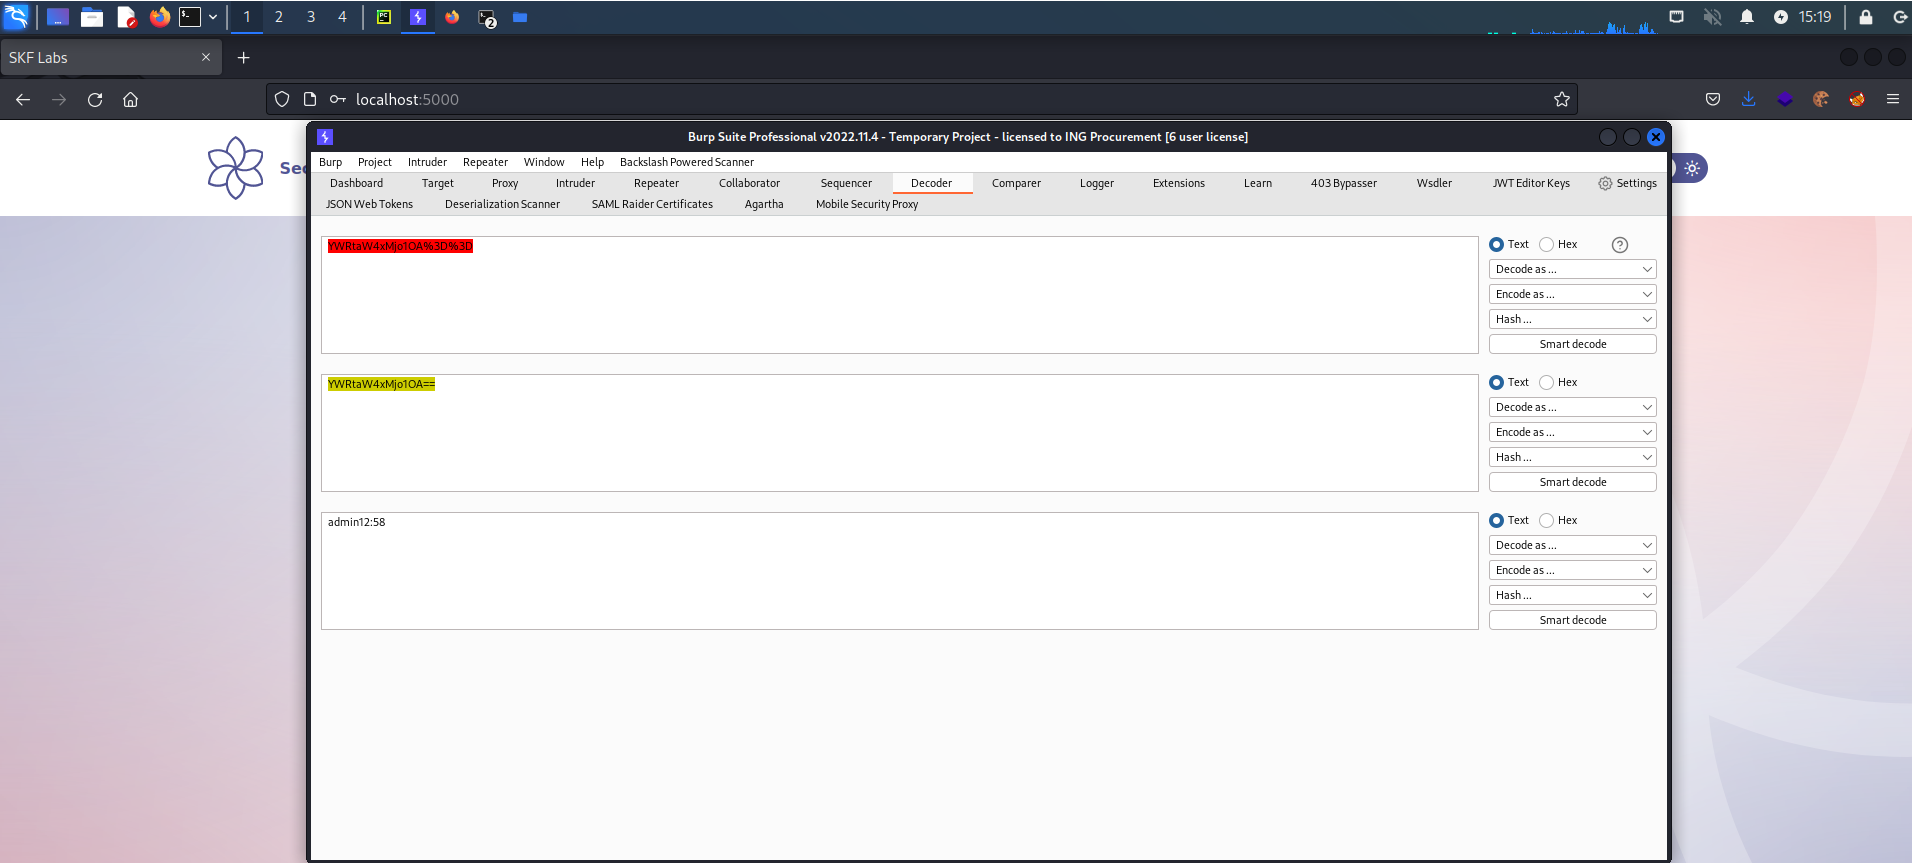
Task: Select Text mode for first decoder field
Action: [1497, 244]
